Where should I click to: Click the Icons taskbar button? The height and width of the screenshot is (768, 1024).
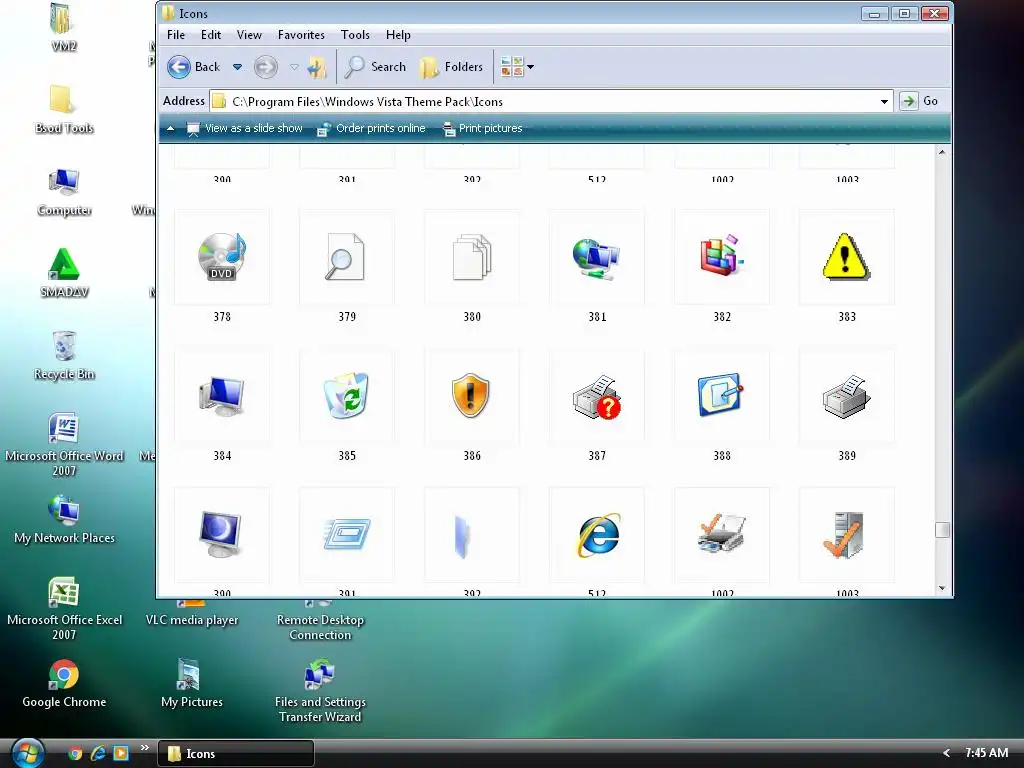[236, 754]
